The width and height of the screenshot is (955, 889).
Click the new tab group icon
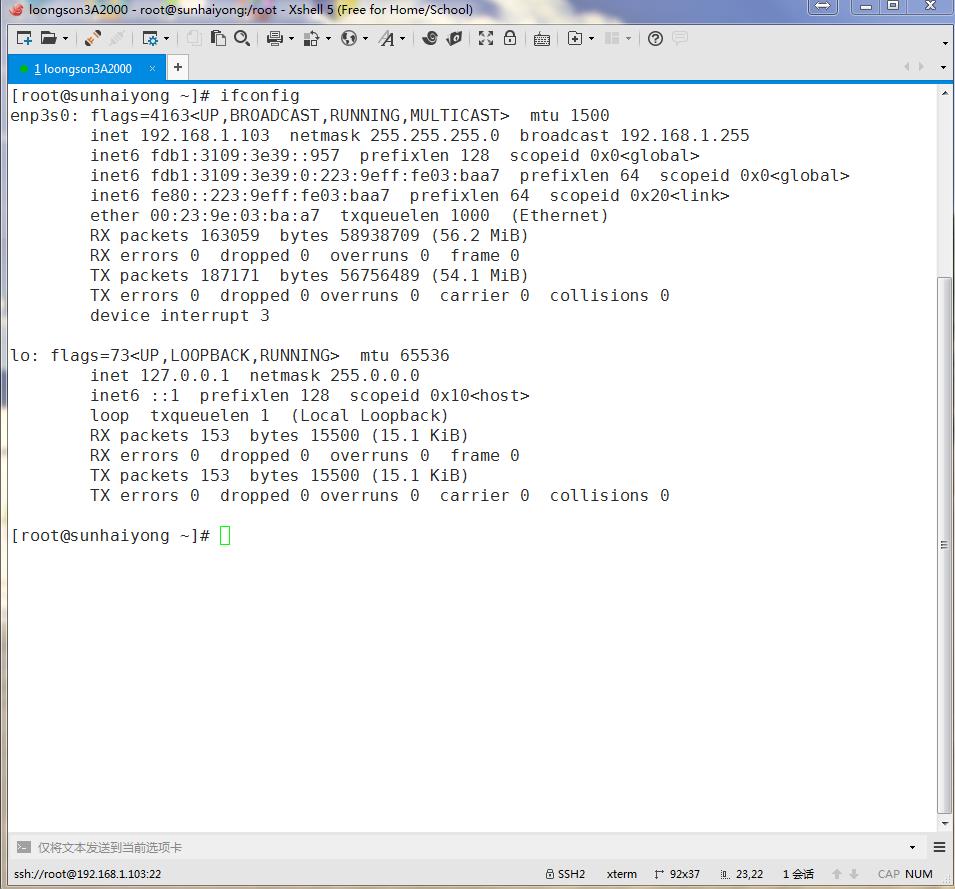[574, 38]
